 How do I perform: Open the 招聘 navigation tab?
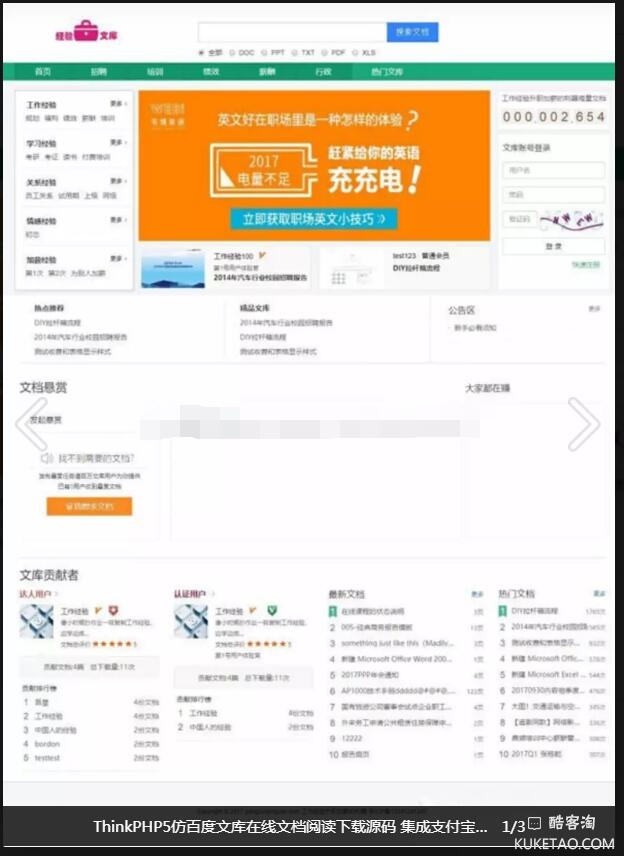tap(99, 72)
